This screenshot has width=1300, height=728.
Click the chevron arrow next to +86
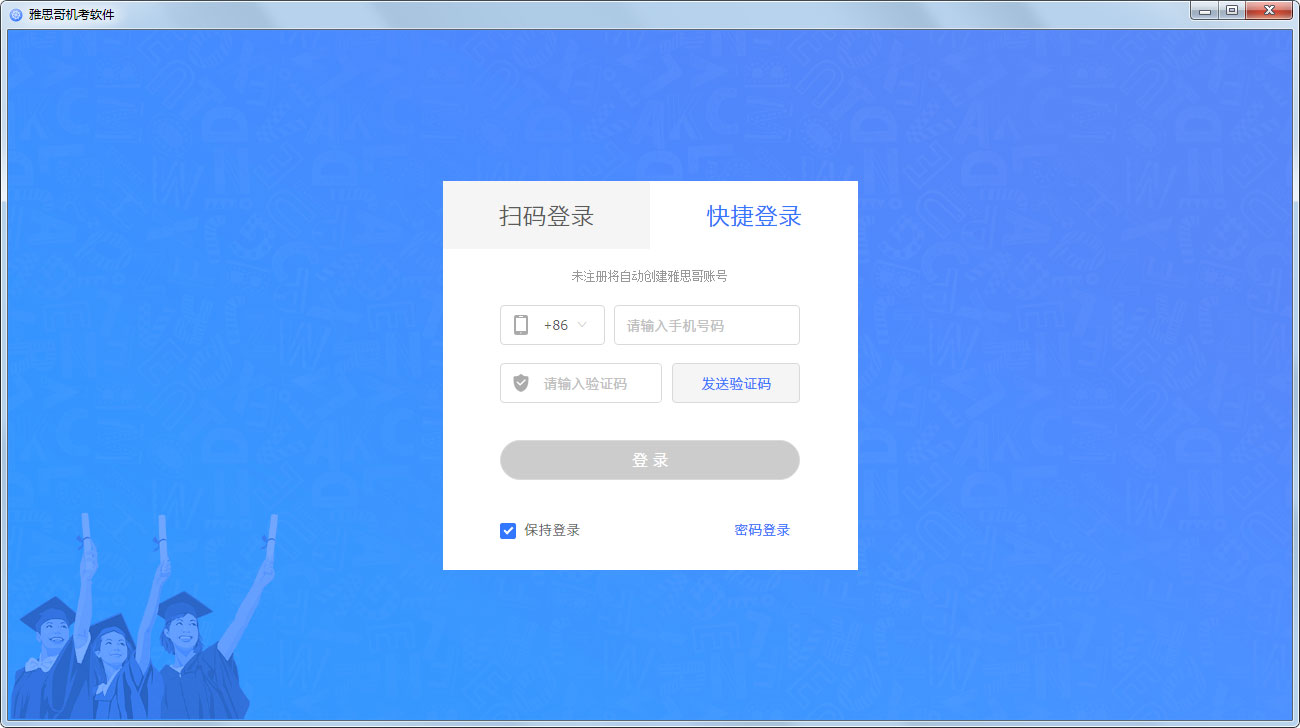(582, 325)
